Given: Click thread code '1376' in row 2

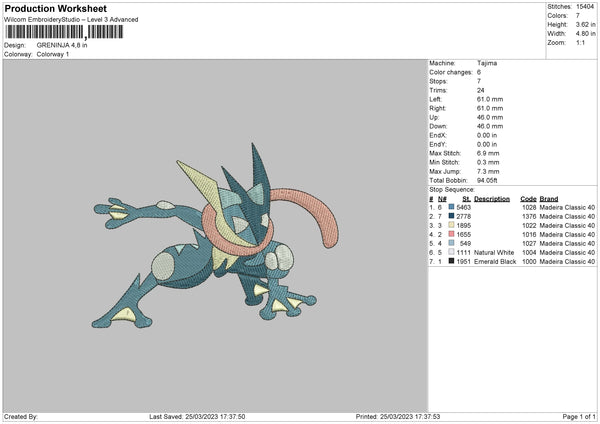Looking at the screenshot, I should (x=529, y=217).
